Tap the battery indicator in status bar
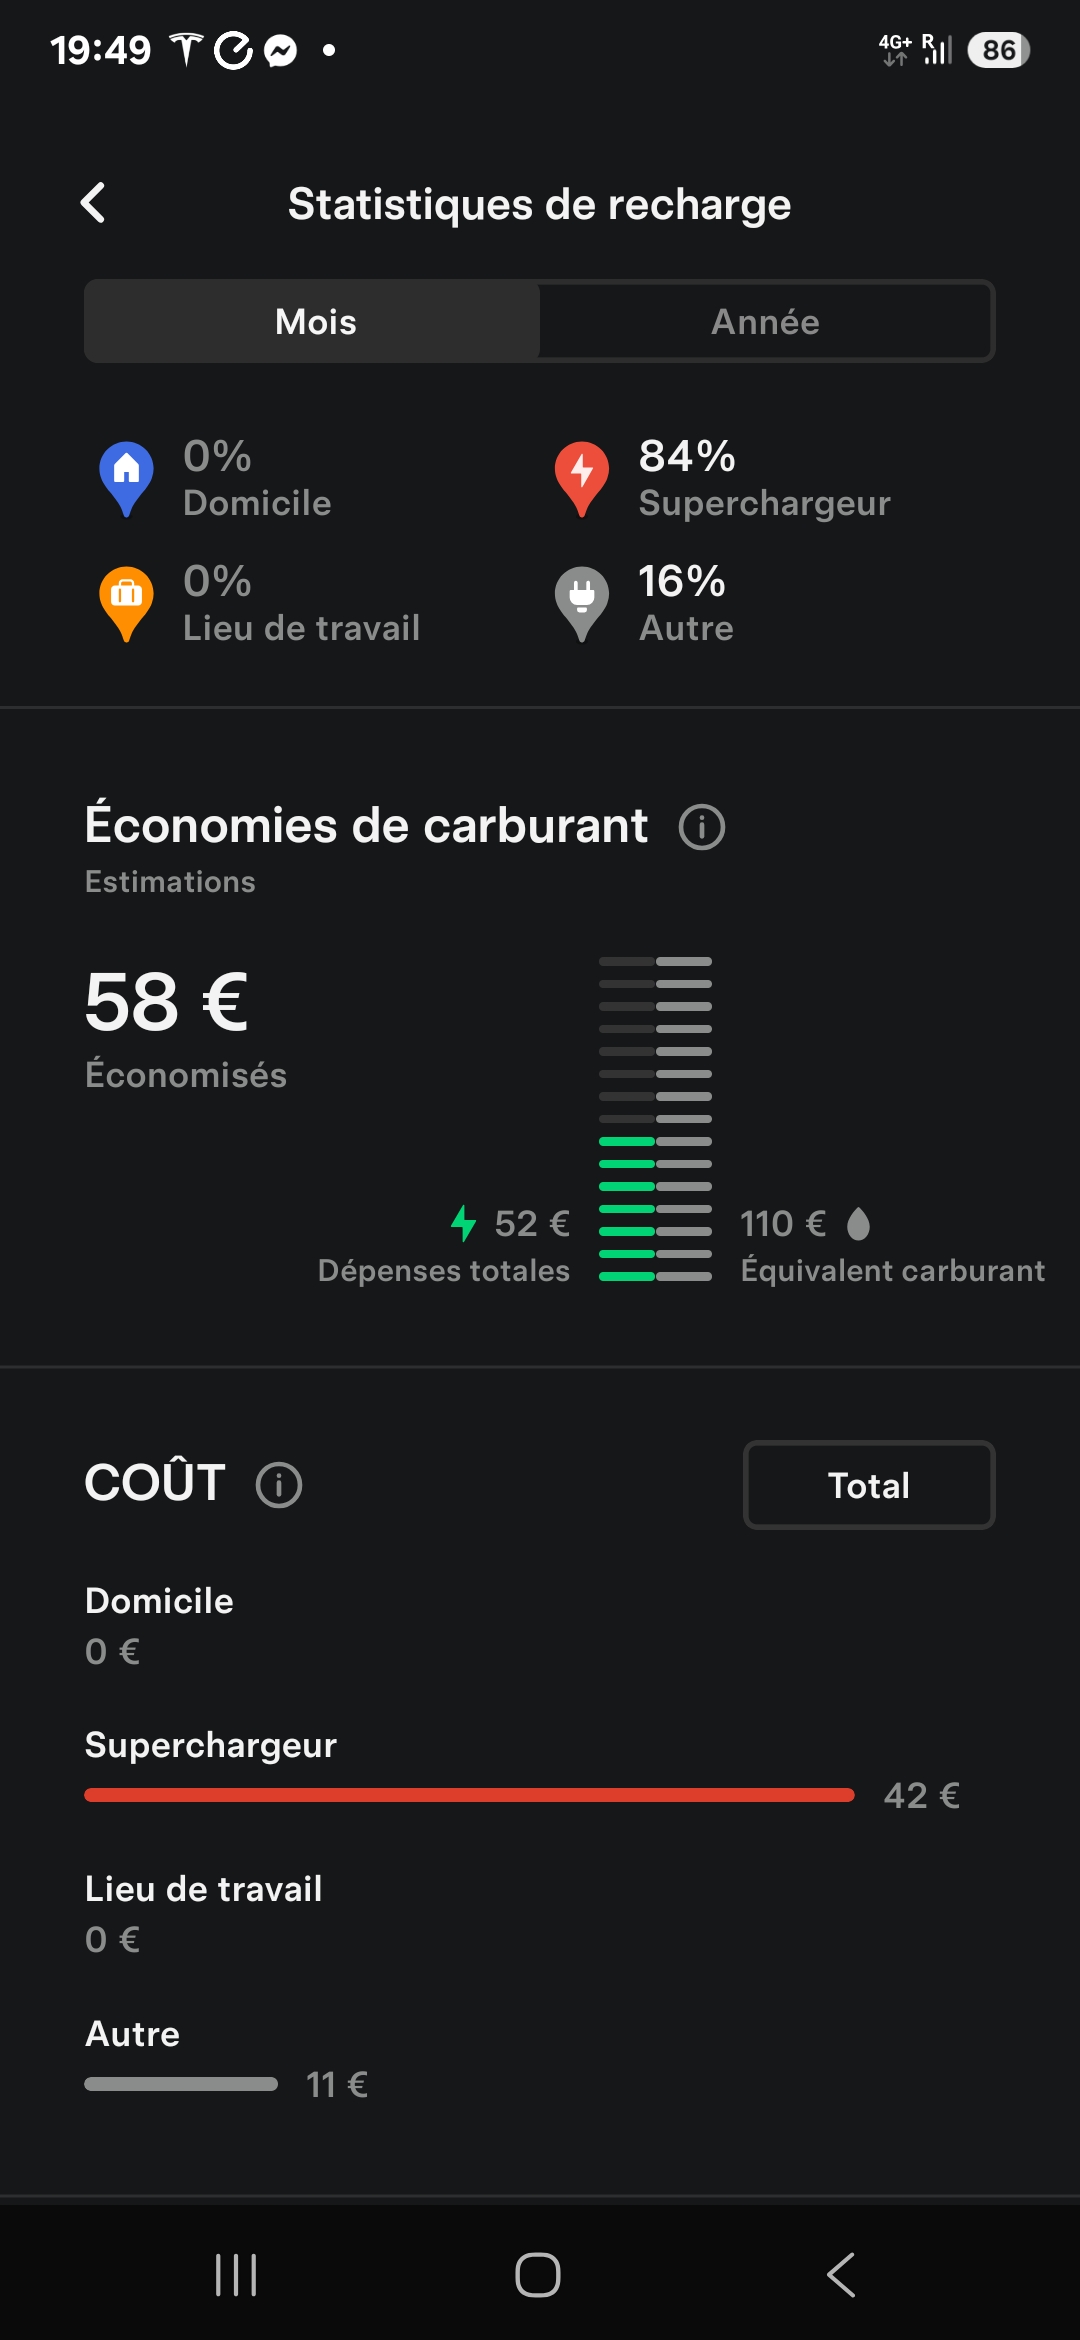1080x2340 pixels. [998, 50]
